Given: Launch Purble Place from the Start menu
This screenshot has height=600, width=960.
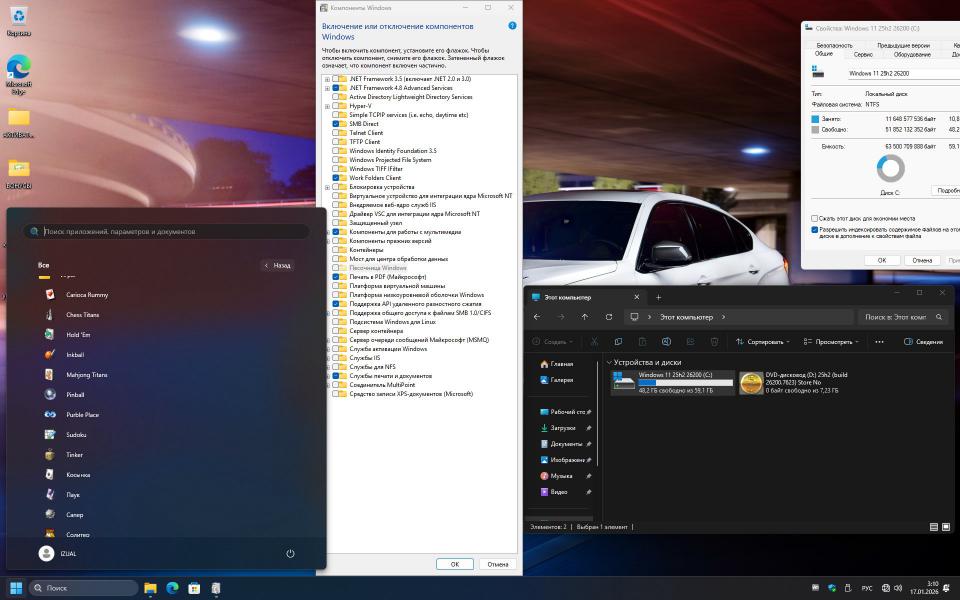Looking at the screenshot, I should 82,415.
